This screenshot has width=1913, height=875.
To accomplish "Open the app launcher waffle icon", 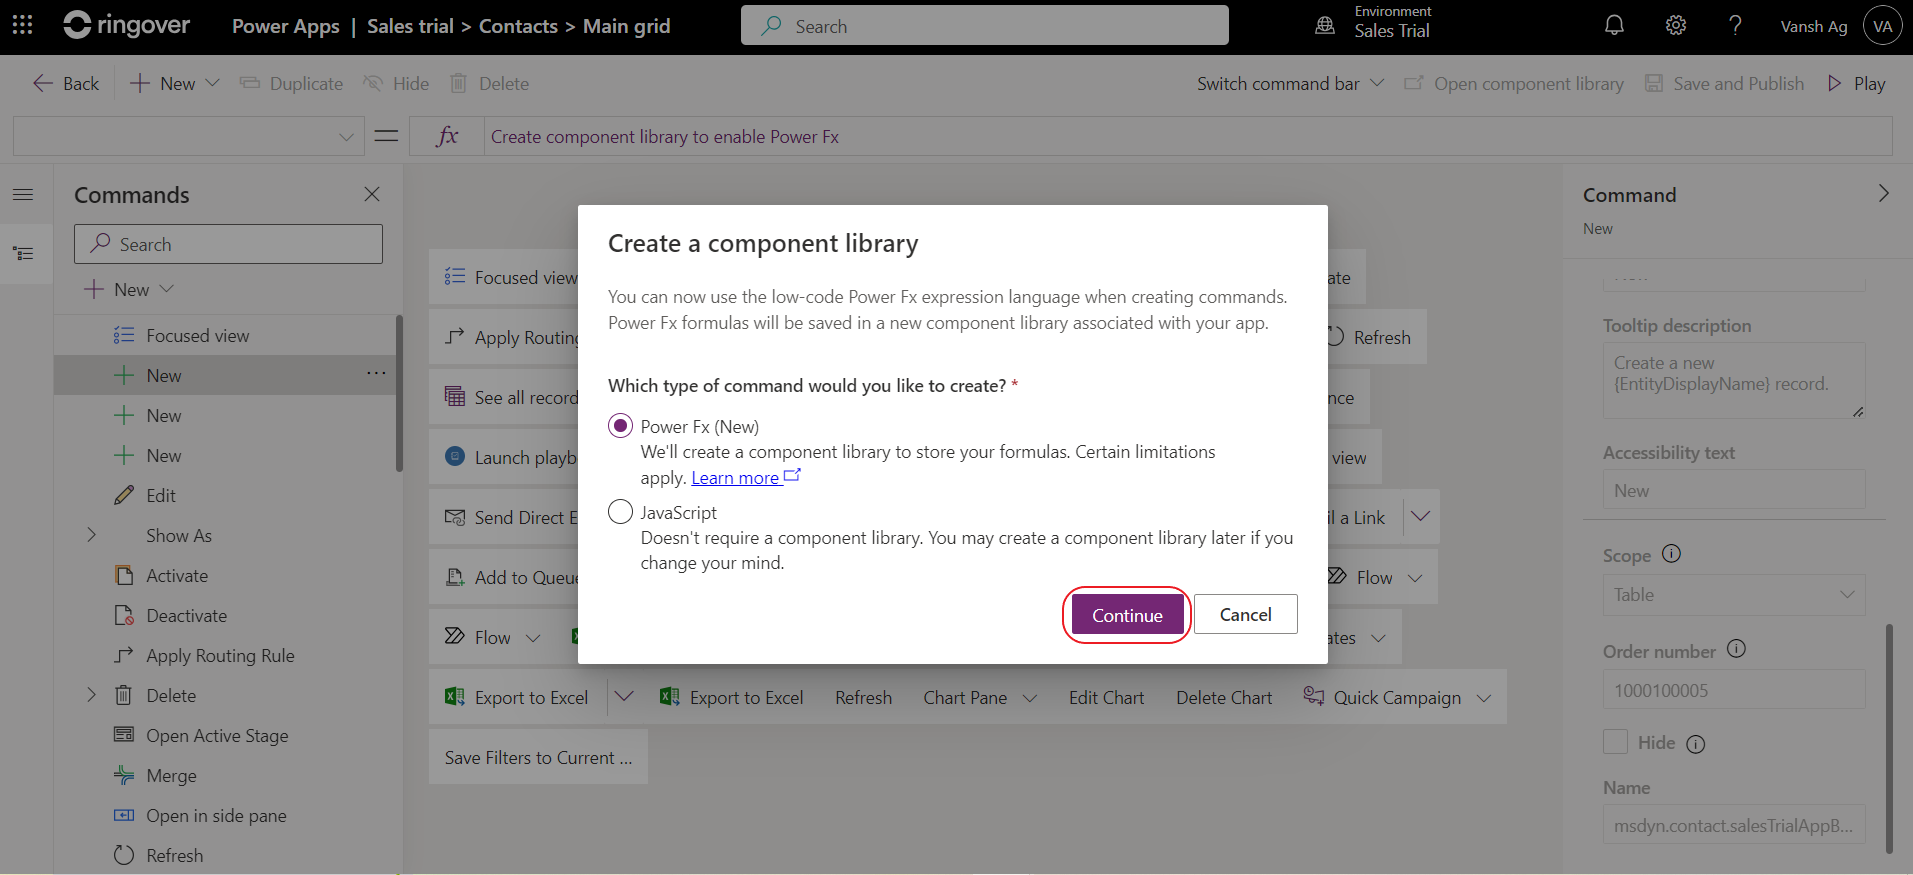I will 22,26.
